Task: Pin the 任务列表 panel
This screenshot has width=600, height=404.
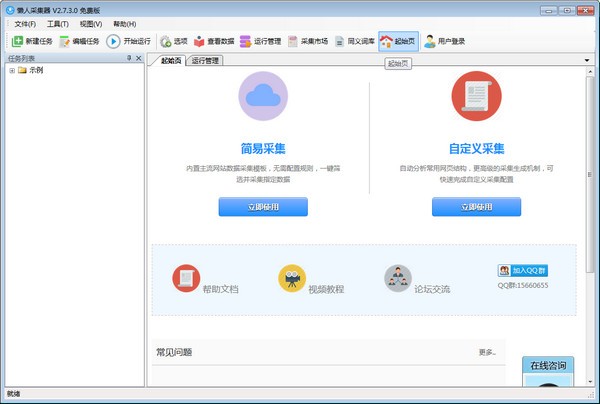Action: tap(129, 58)
